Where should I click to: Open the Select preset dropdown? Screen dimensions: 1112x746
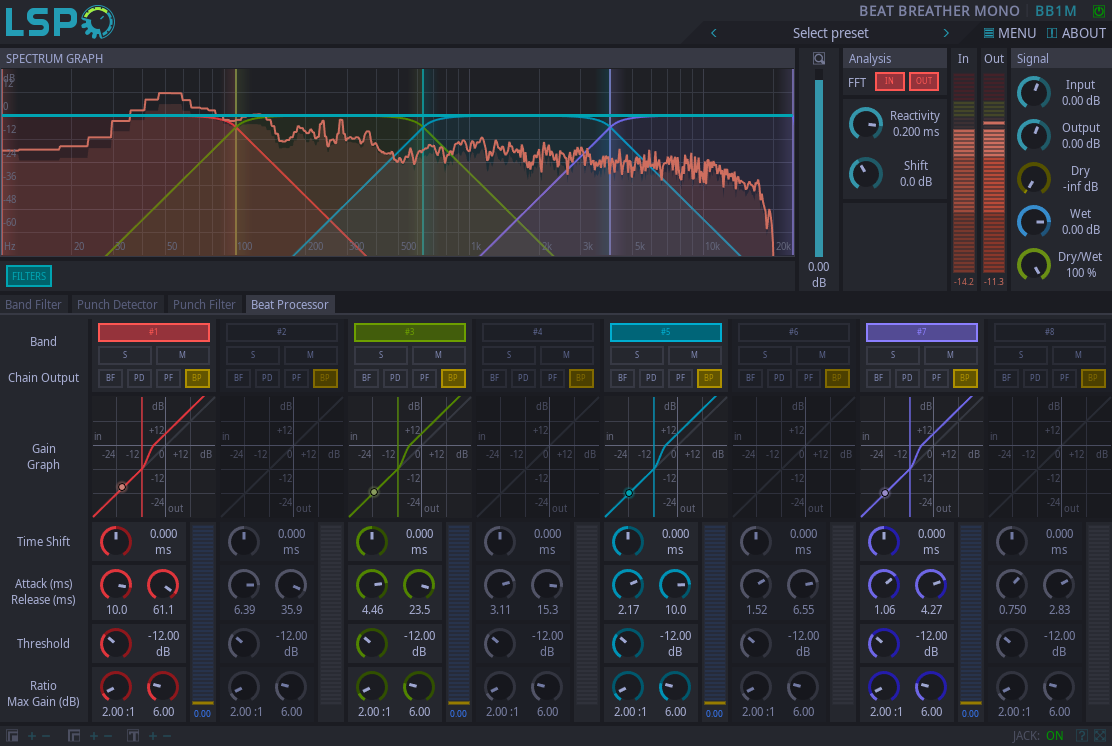click(829, 33)
